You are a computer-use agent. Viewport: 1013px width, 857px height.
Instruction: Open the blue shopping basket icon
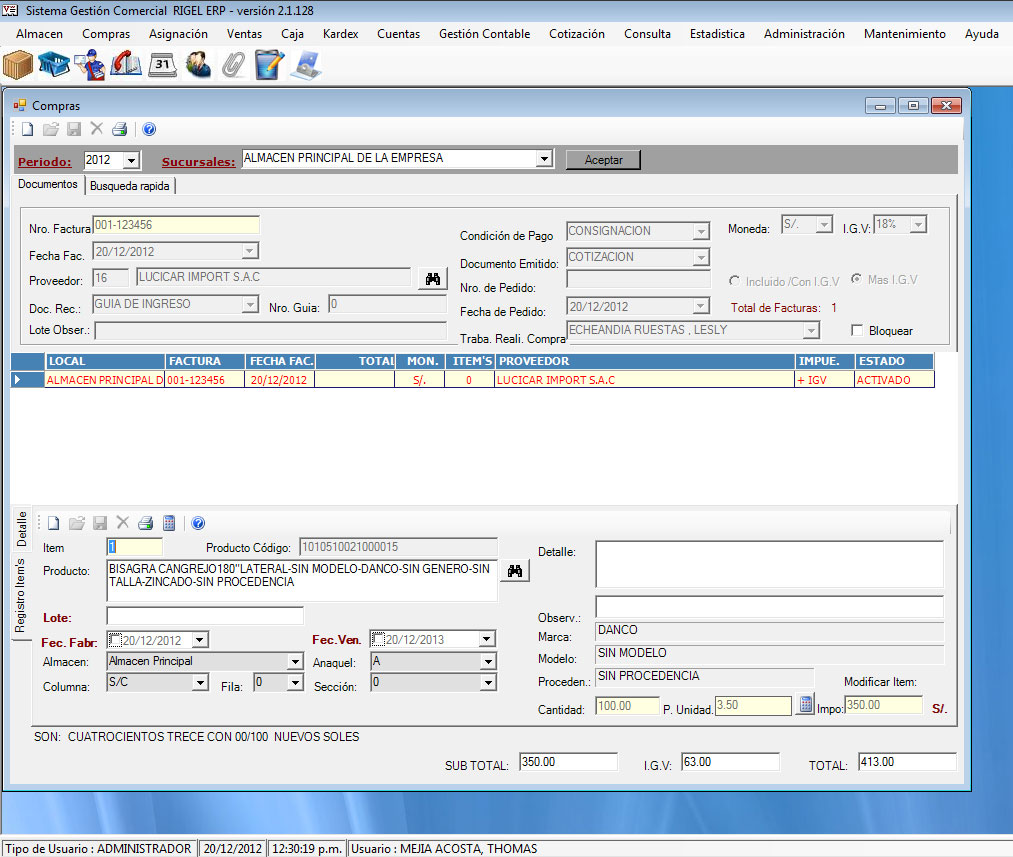pyautogui.click(x=54, y=65)
